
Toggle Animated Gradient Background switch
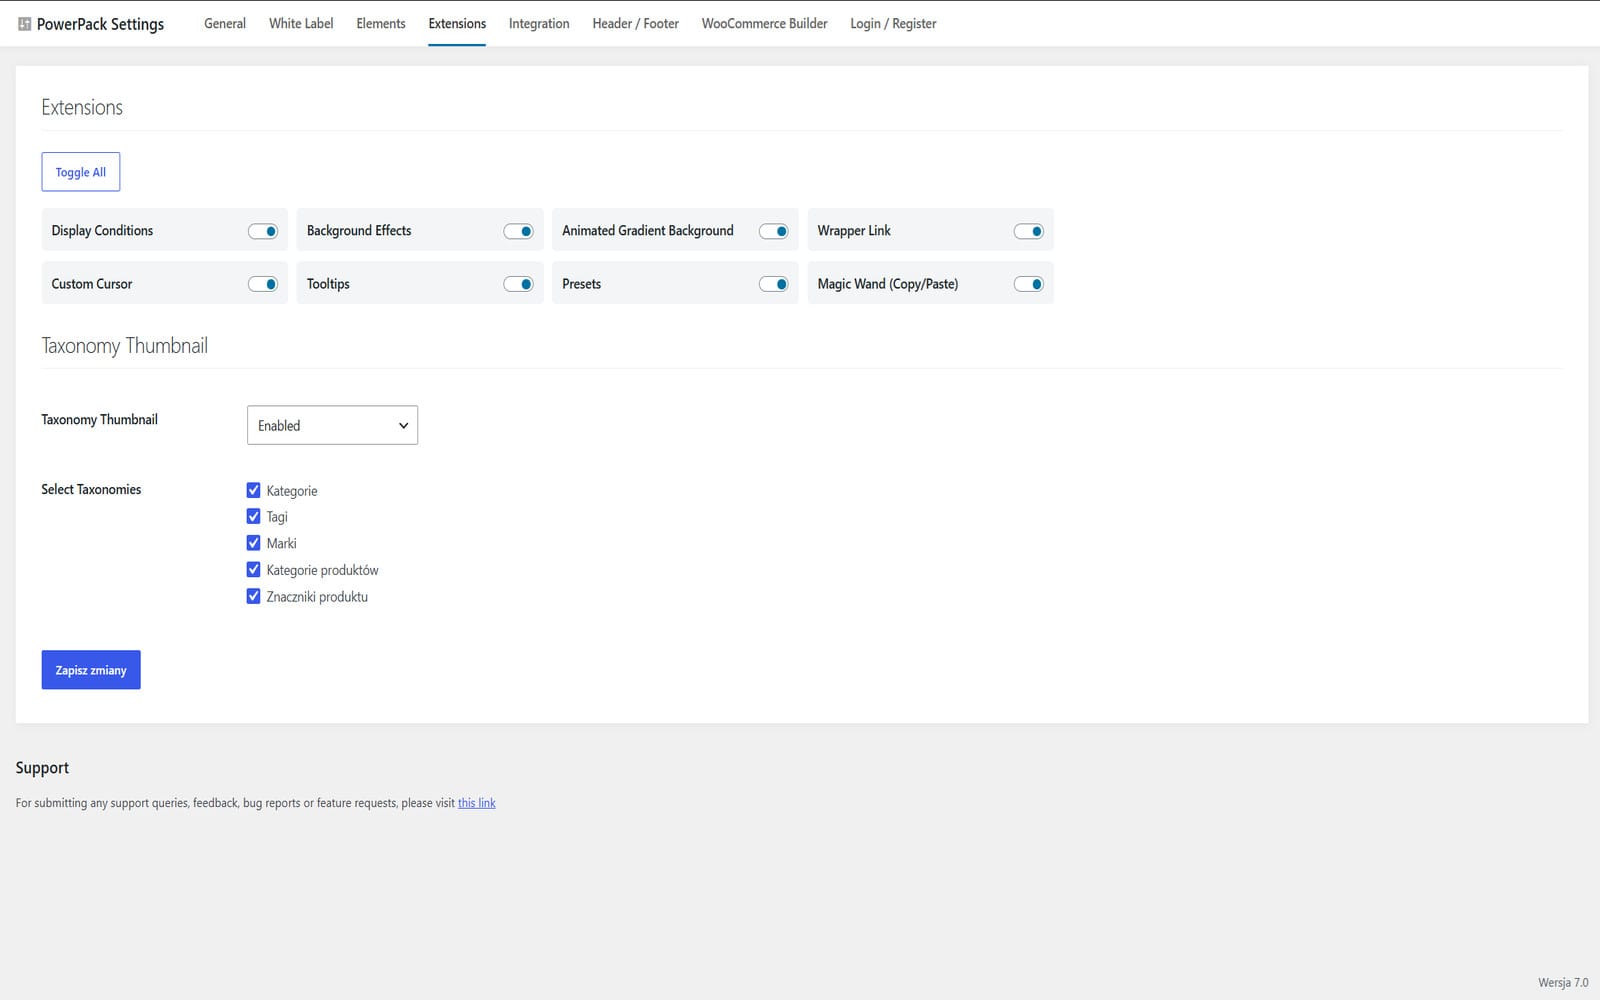pos(773,231)
